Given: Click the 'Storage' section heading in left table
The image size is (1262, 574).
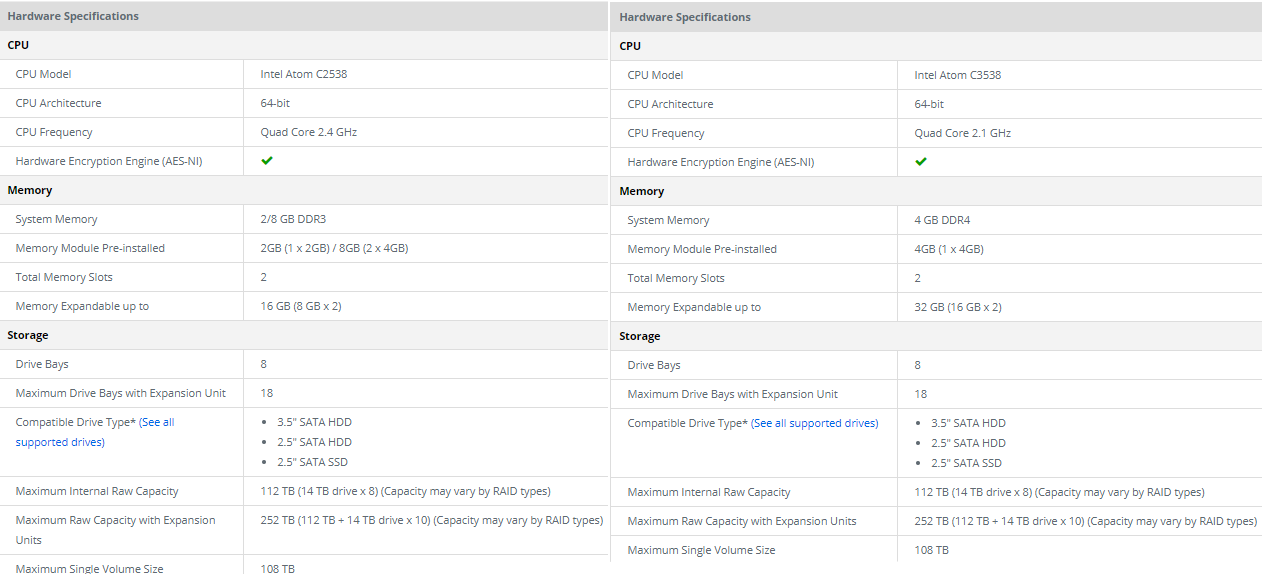Looking at the screenshot, I should [x=28, y=335].
